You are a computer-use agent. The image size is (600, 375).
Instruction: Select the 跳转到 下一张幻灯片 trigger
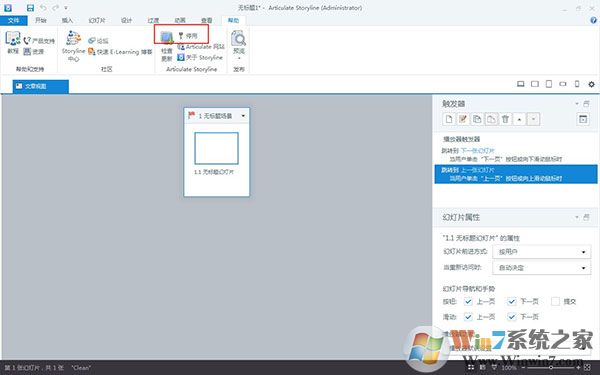point(516,155)
